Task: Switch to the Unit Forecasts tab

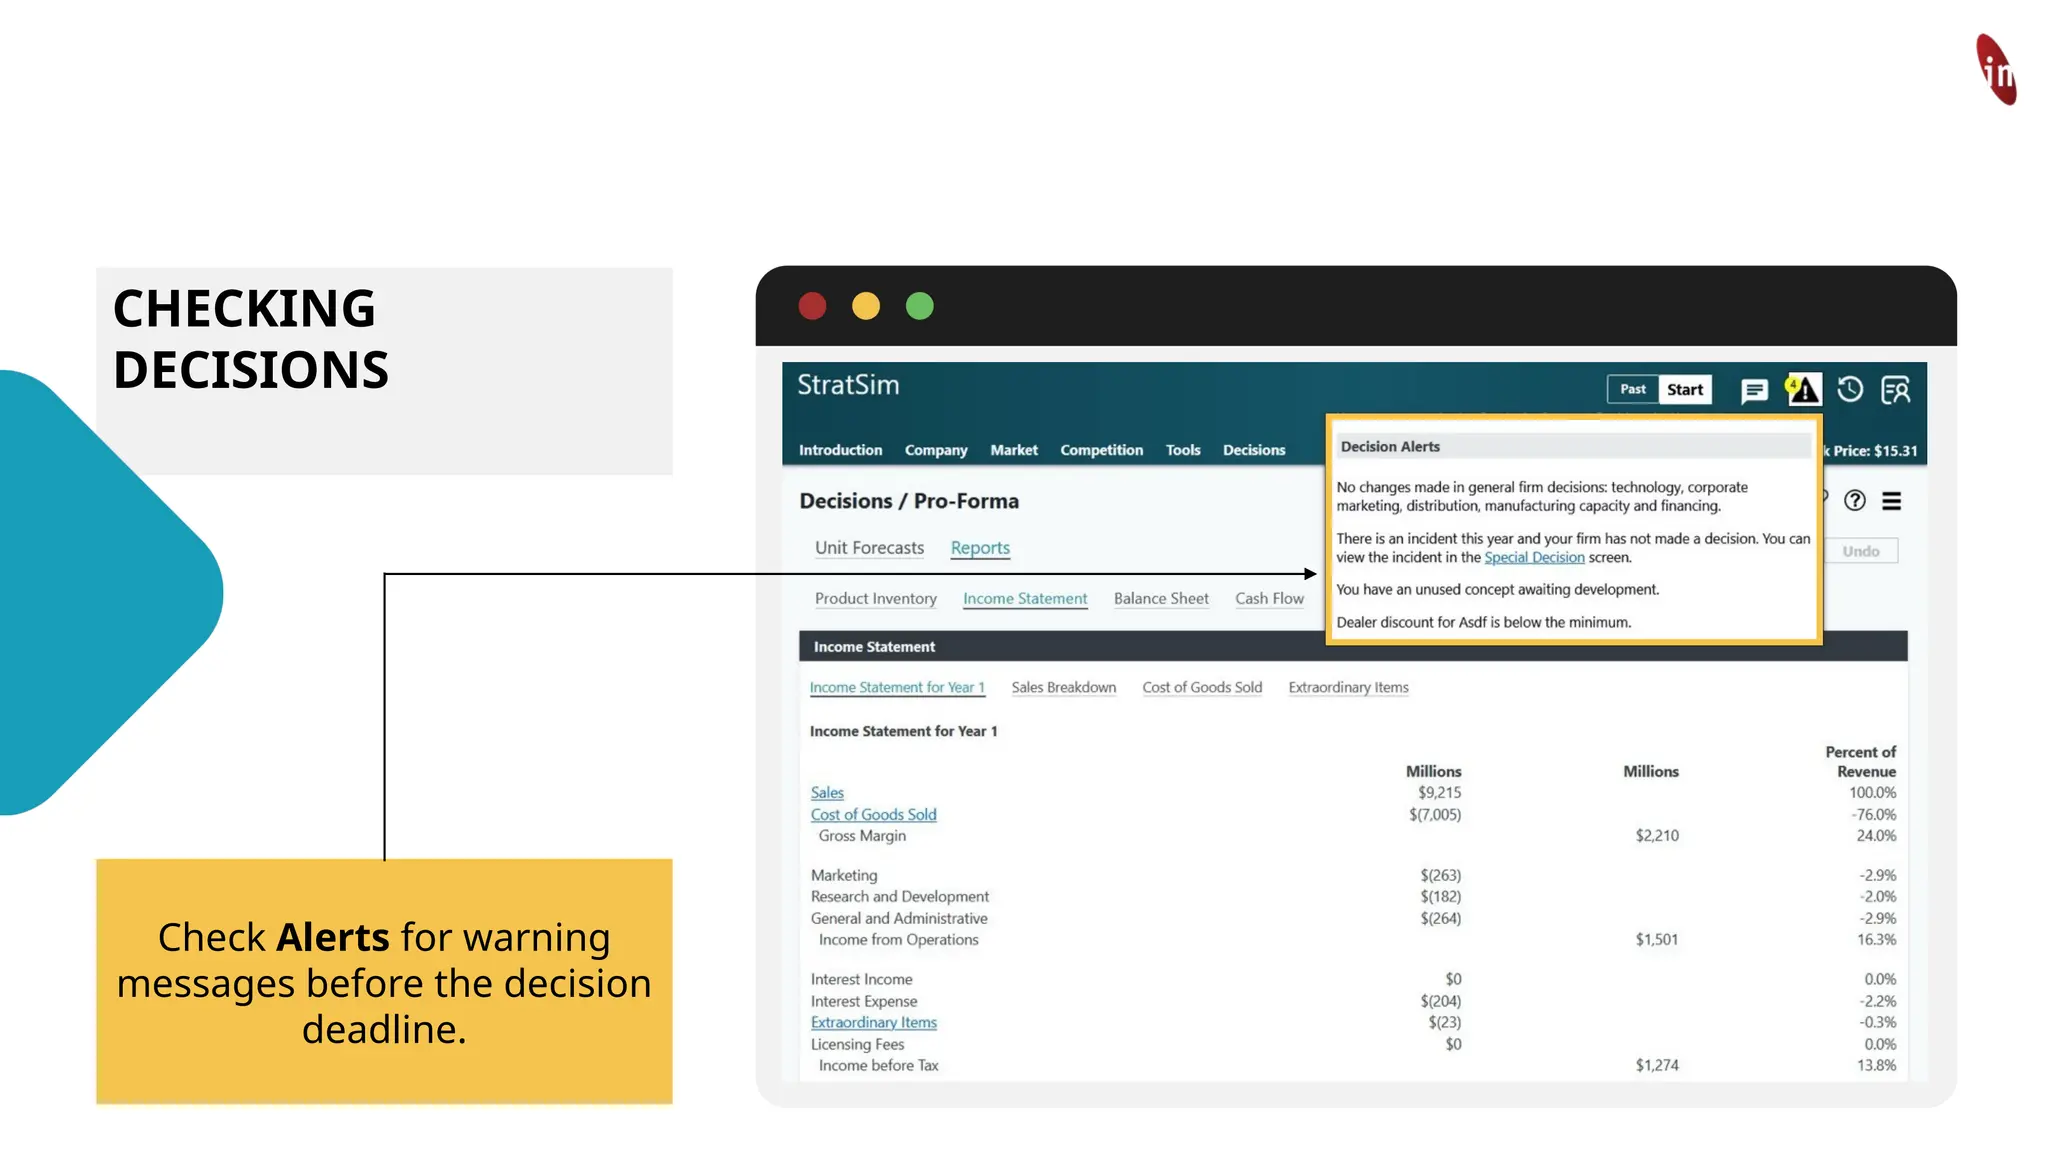Action: pyautogui.click(x=869, y=548)
